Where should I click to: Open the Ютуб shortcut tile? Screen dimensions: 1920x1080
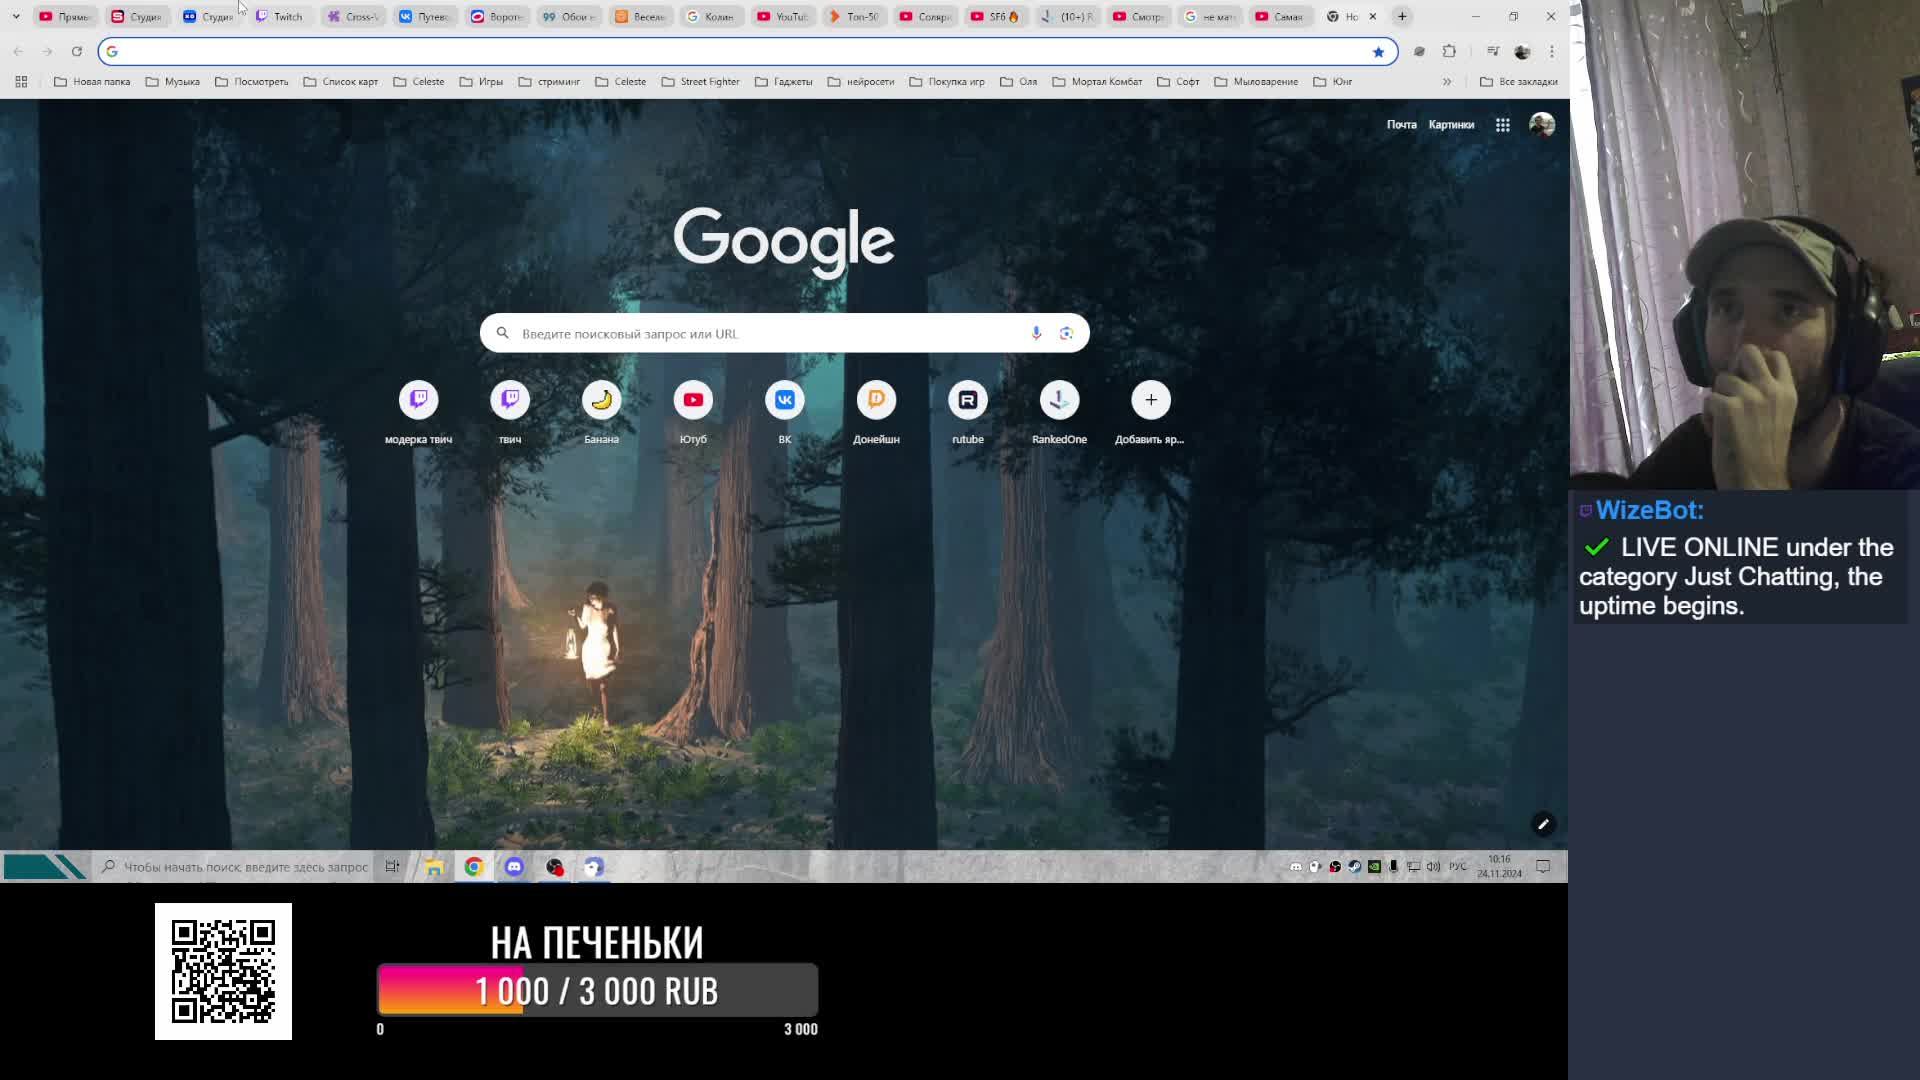click(693, 401)
